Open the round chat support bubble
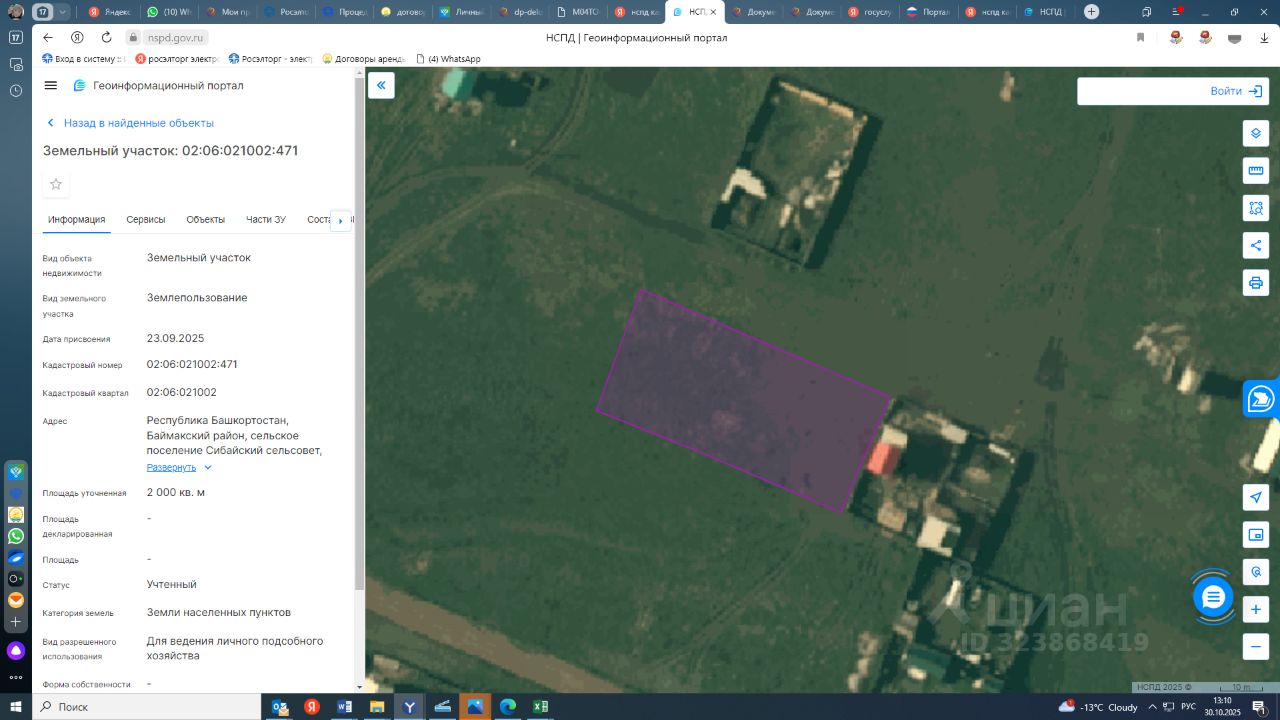1280x720 pixels. [x=1213, y=597]
